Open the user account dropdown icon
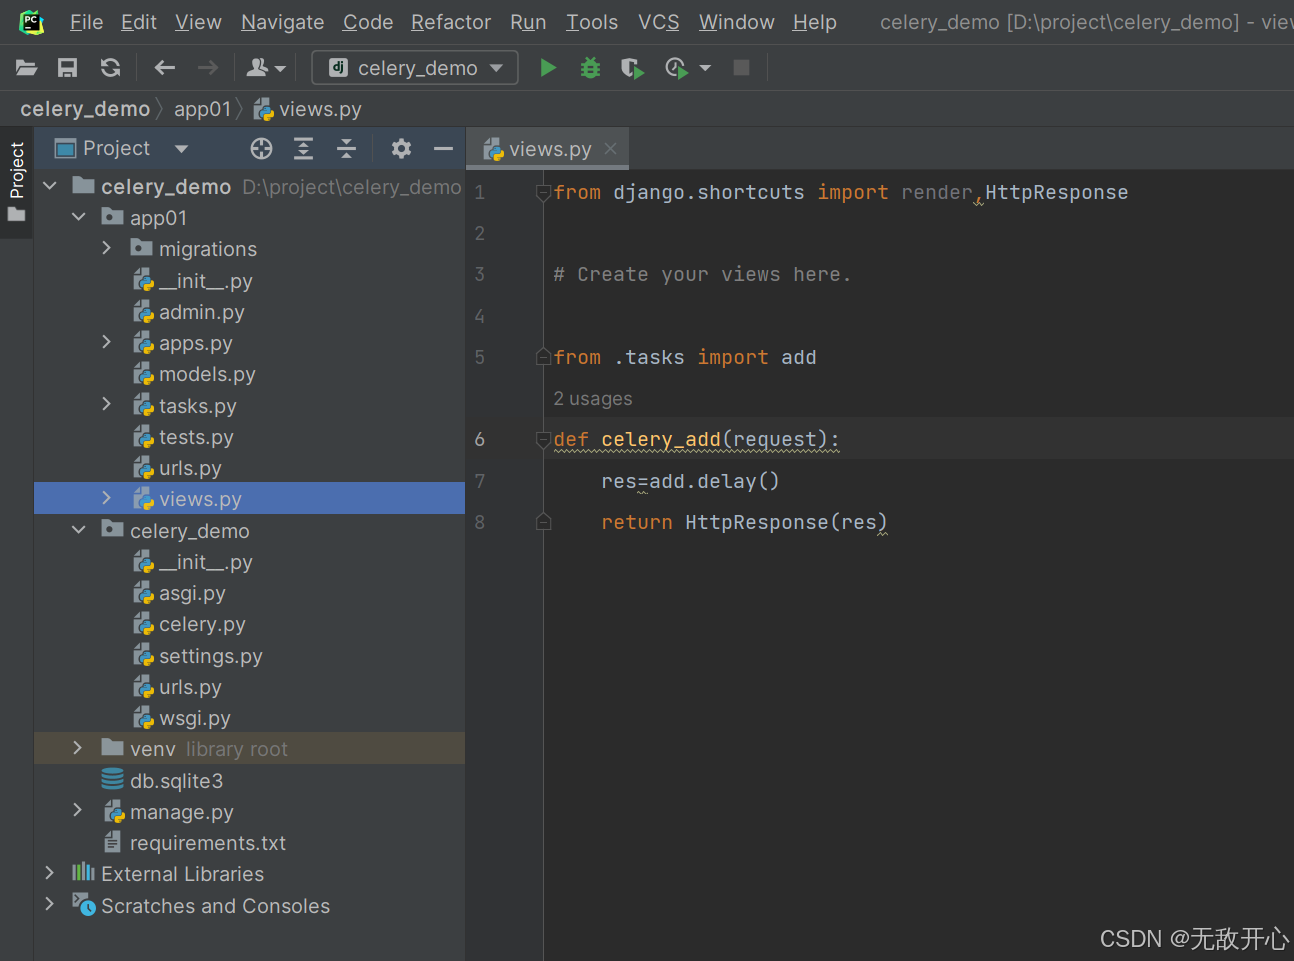 click(x=266, y=68)
